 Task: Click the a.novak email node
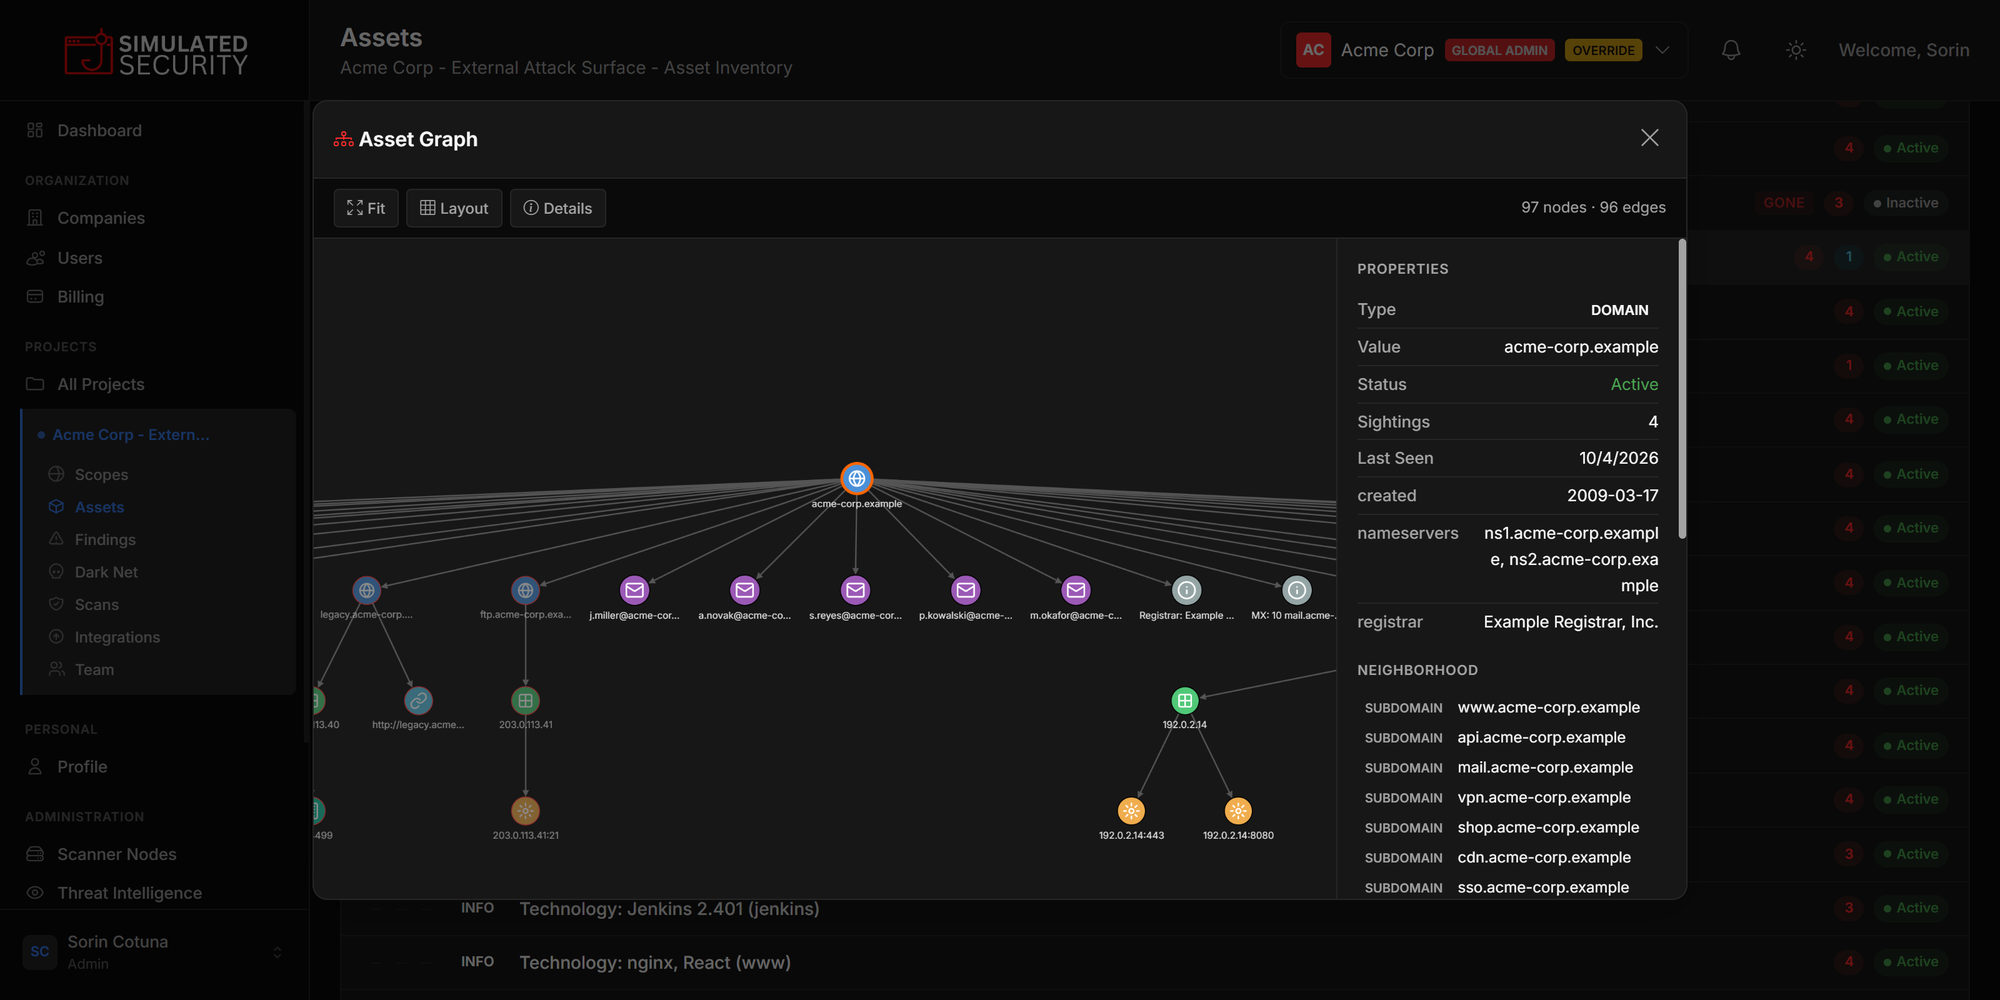745,590
